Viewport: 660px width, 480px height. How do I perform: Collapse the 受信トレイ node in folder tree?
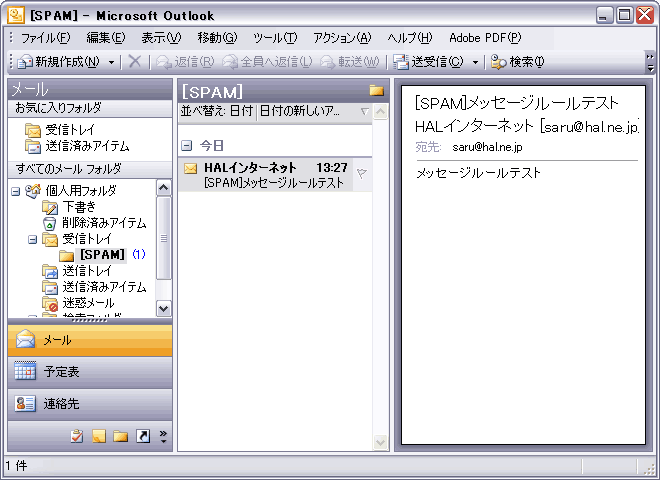[x=32, y=240]
